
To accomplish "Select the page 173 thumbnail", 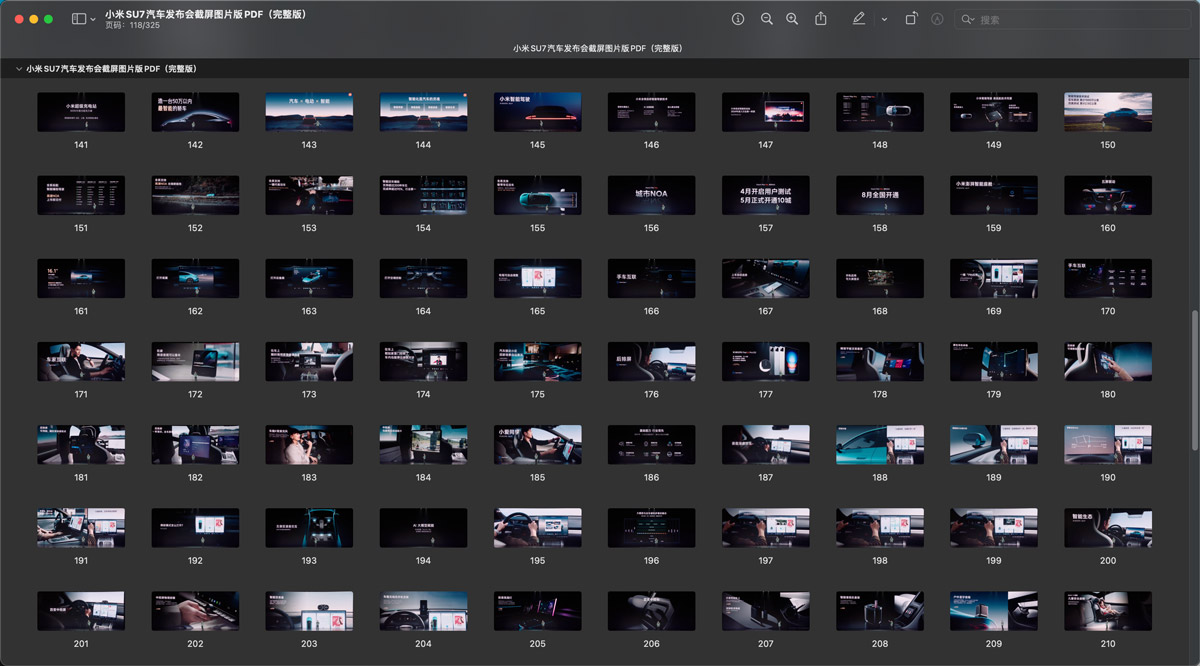I will pos(309,361).
